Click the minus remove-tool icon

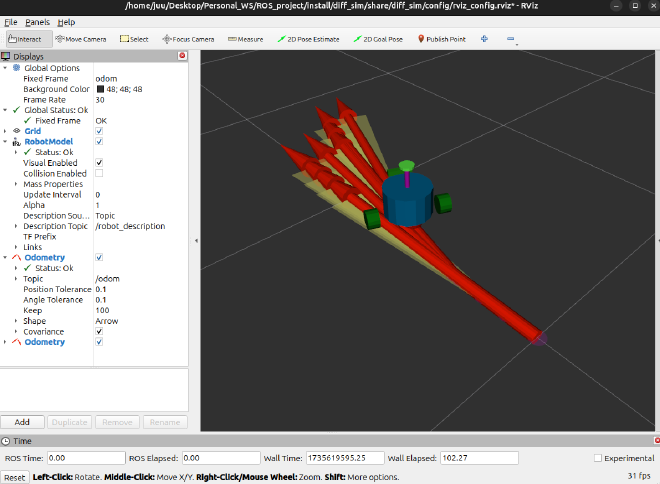click(511, 39)
